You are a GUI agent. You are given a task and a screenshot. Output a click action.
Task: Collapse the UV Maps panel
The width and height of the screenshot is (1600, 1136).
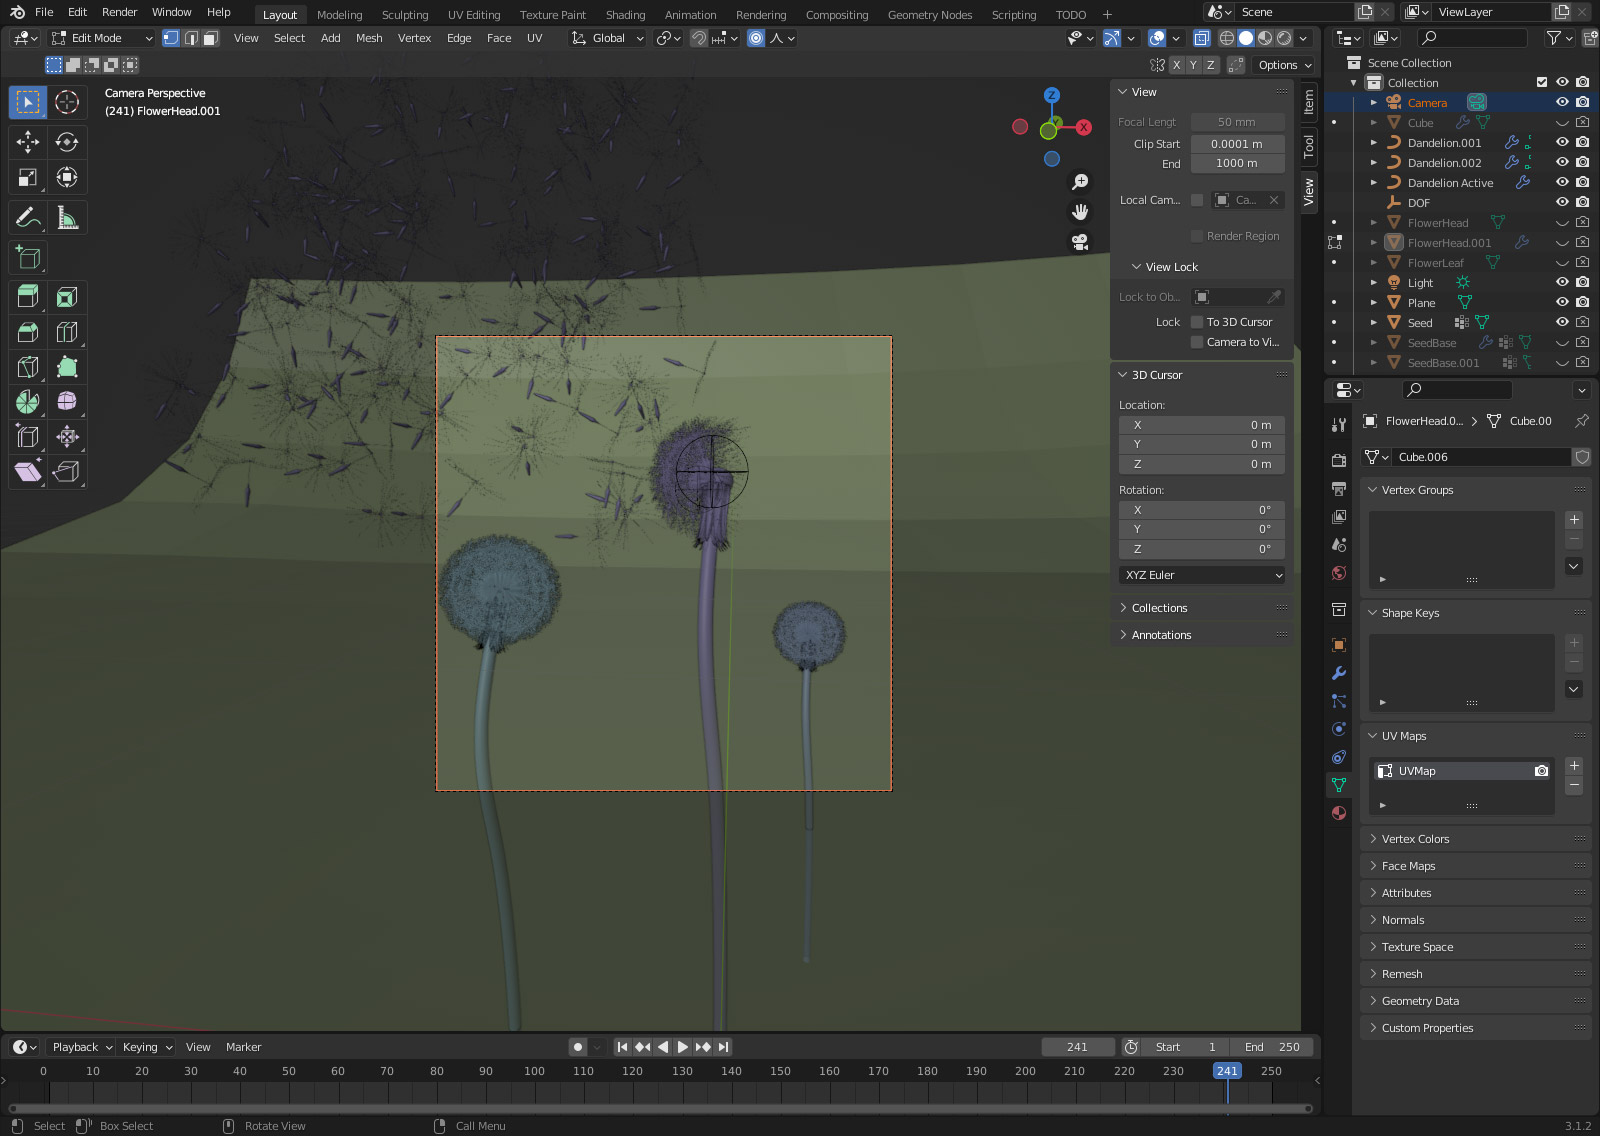1404,736
